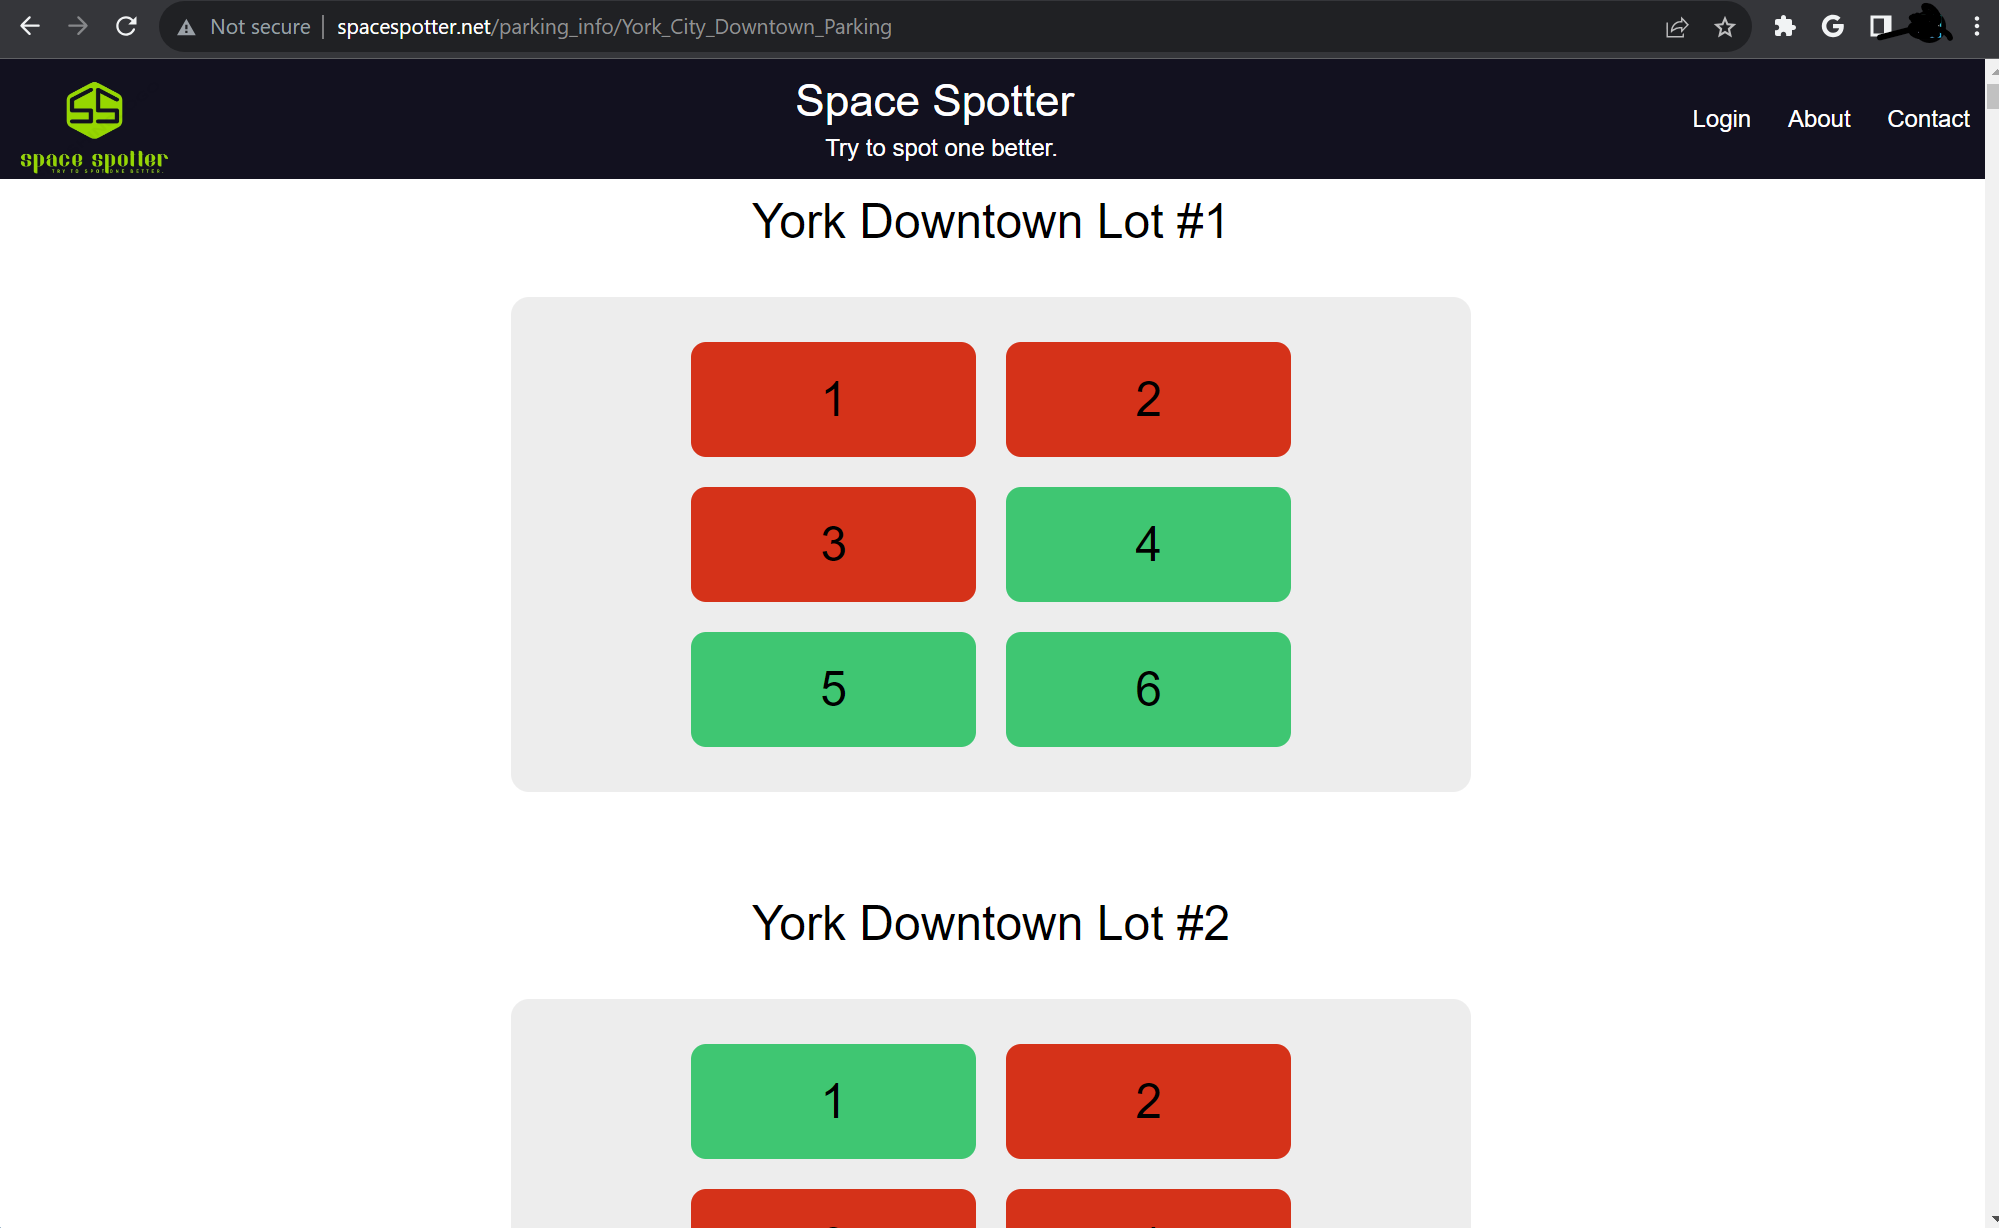Open the Login page

[x=1721, y=119]
